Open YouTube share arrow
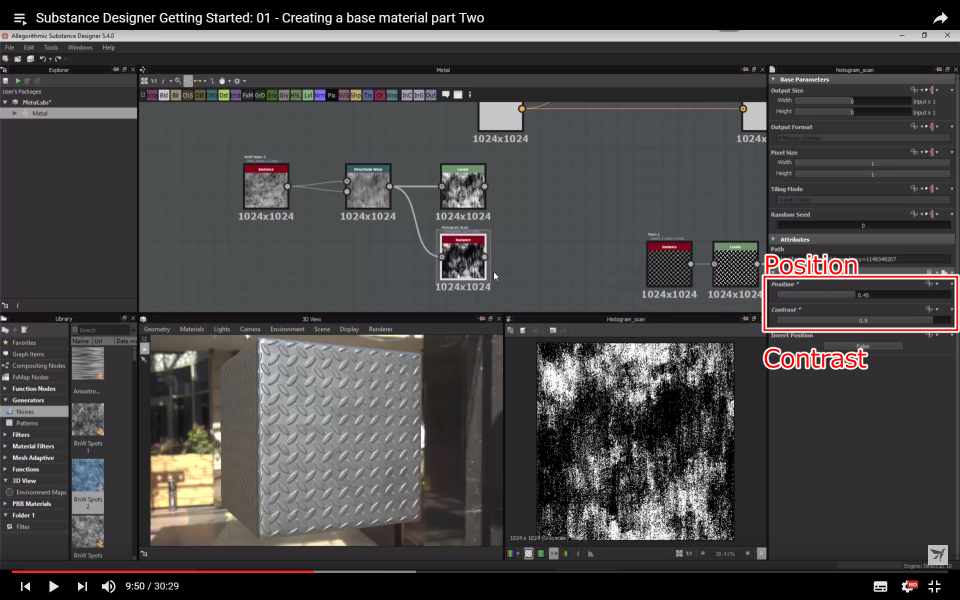The width and height of the screenshot is (960, 600). (940, 18)
